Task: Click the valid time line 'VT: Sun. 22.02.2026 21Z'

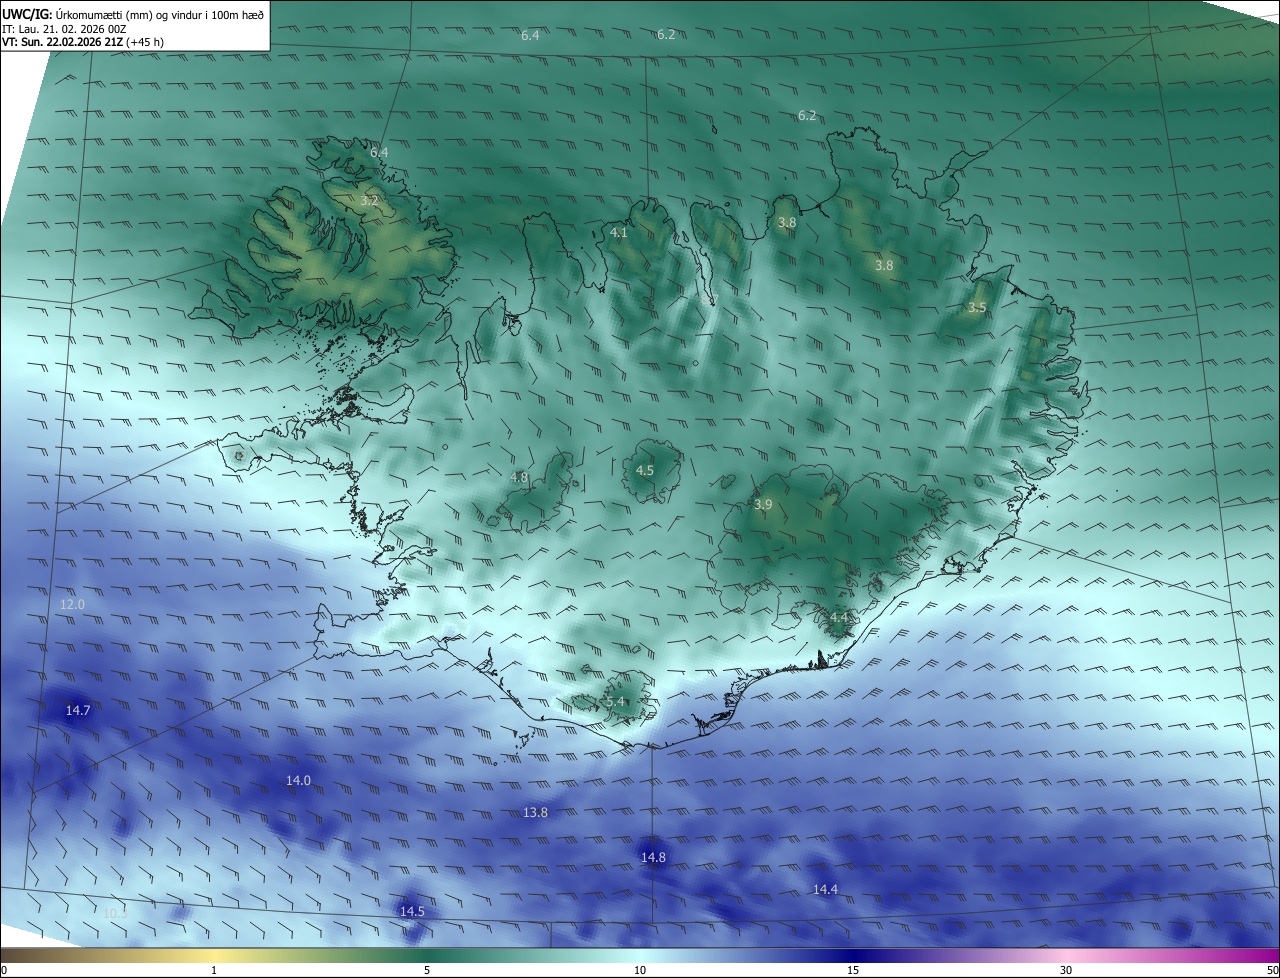Action: [62, 42]
